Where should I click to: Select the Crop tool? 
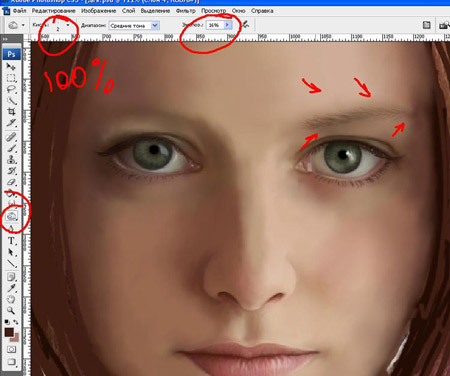11,112
